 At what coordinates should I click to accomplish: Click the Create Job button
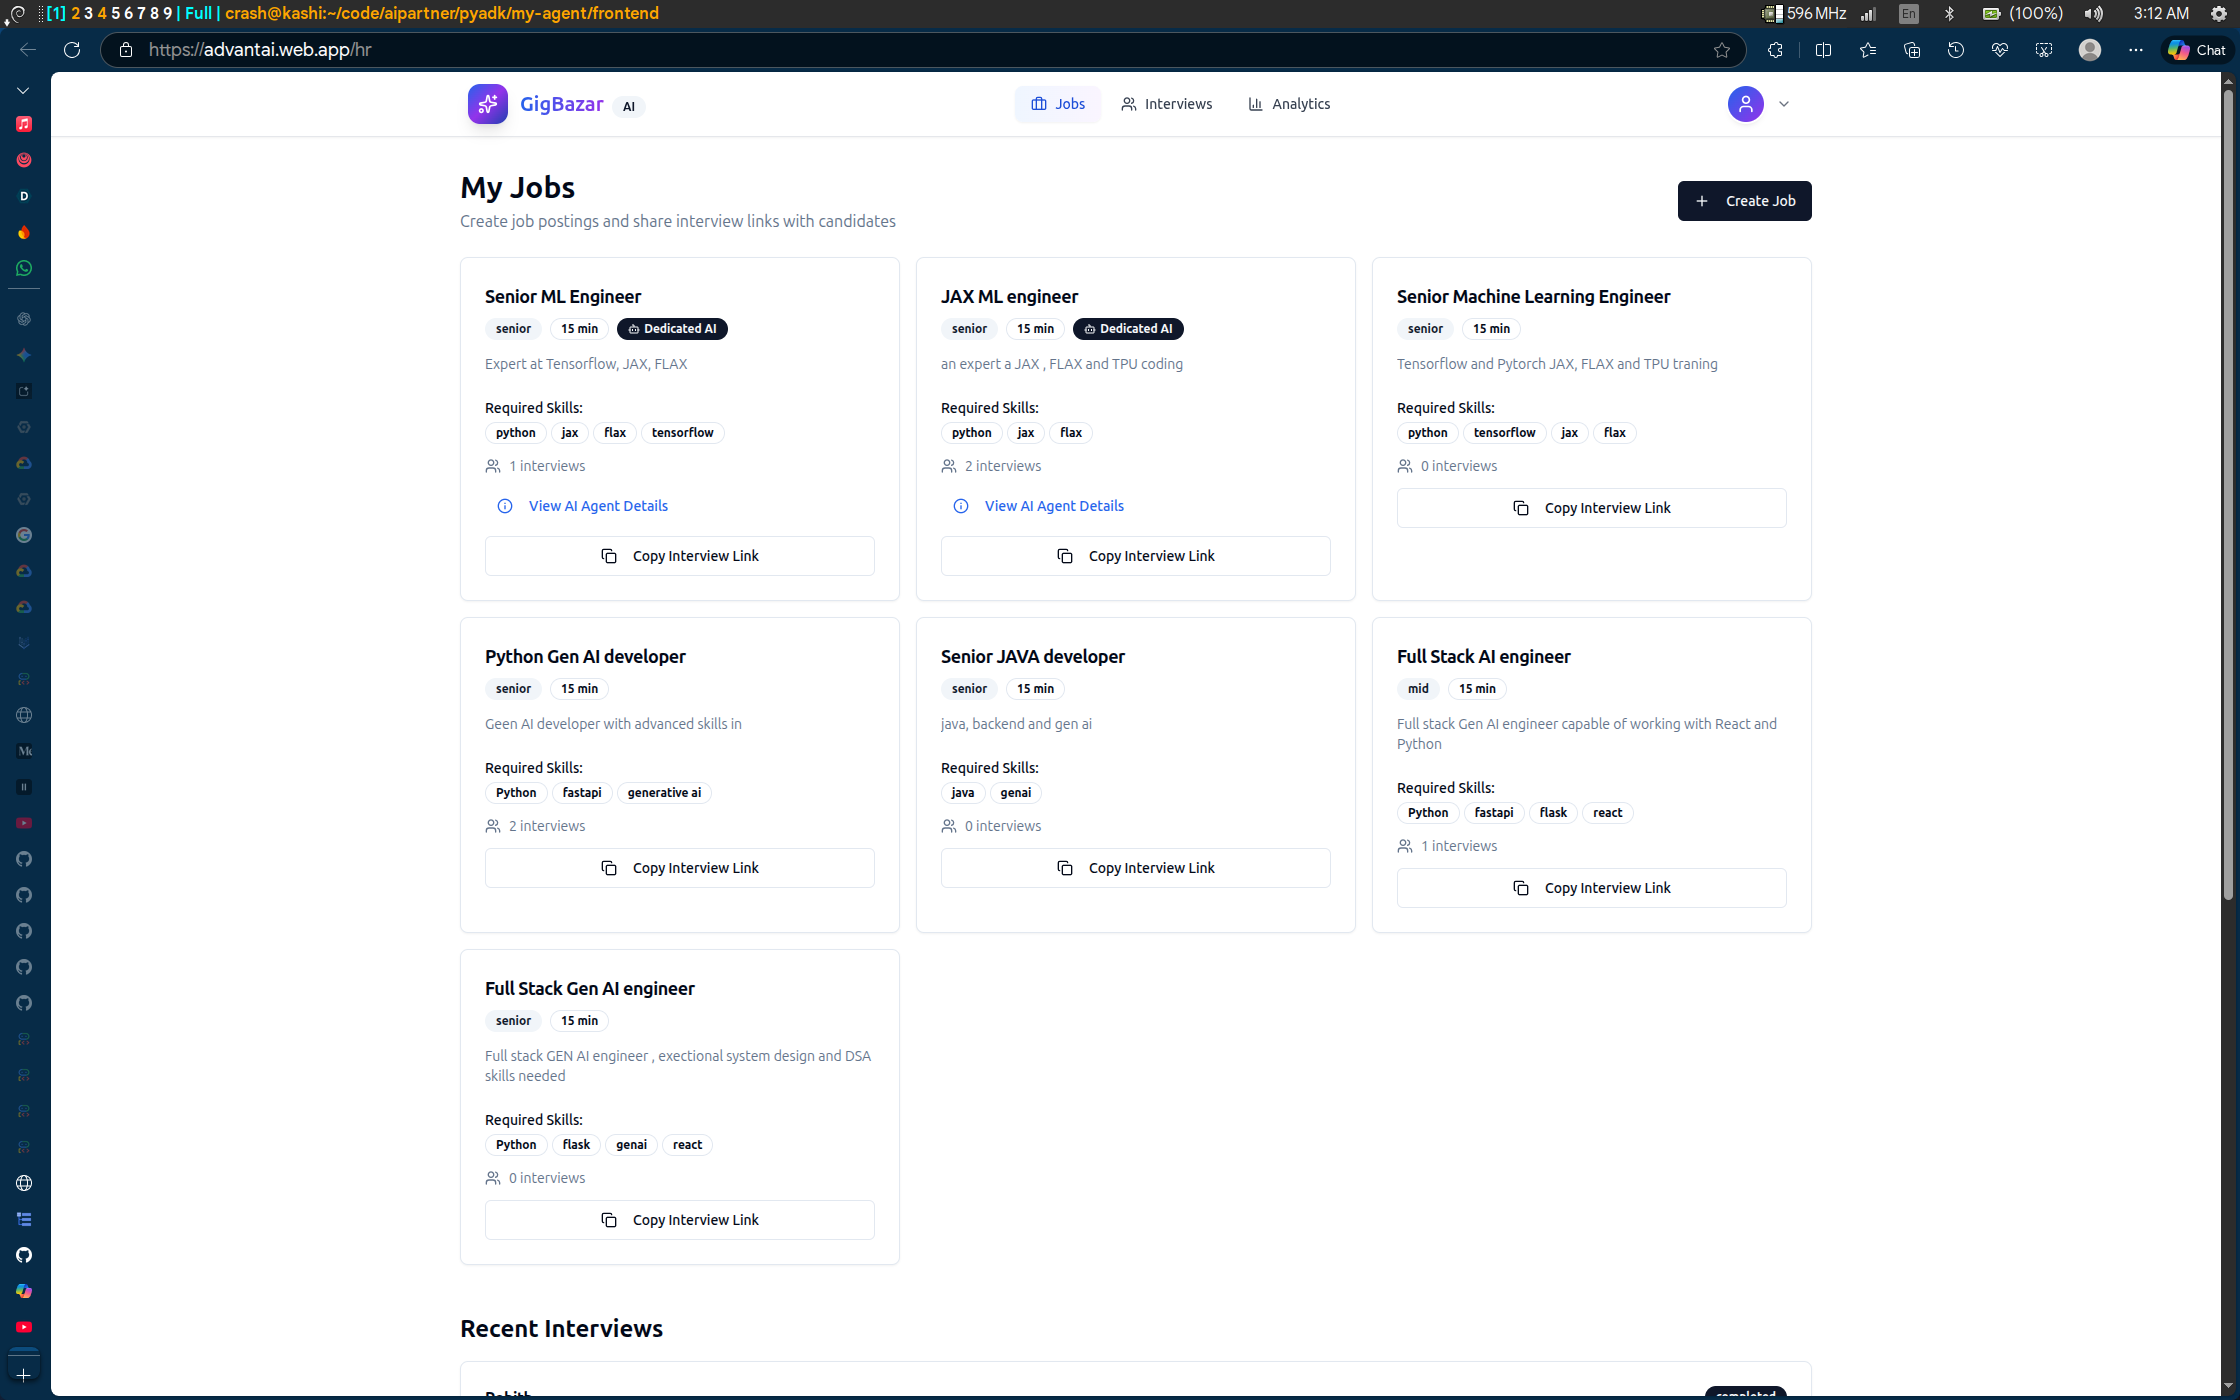click(1744, 201)
